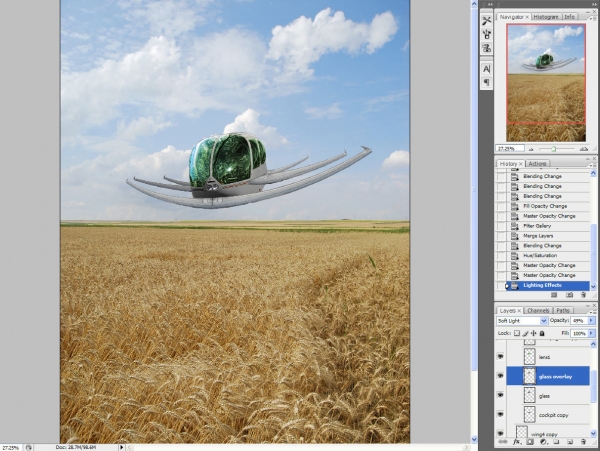600x451 pixels.
Task: Open the Brushes panel icon
Action: [x=486, y=35]
